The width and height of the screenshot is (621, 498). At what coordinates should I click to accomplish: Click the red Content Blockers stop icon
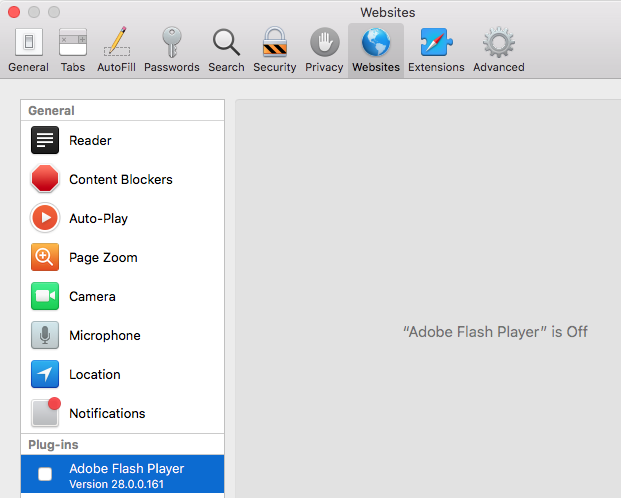pyautogui.click(x=45, y=179)
